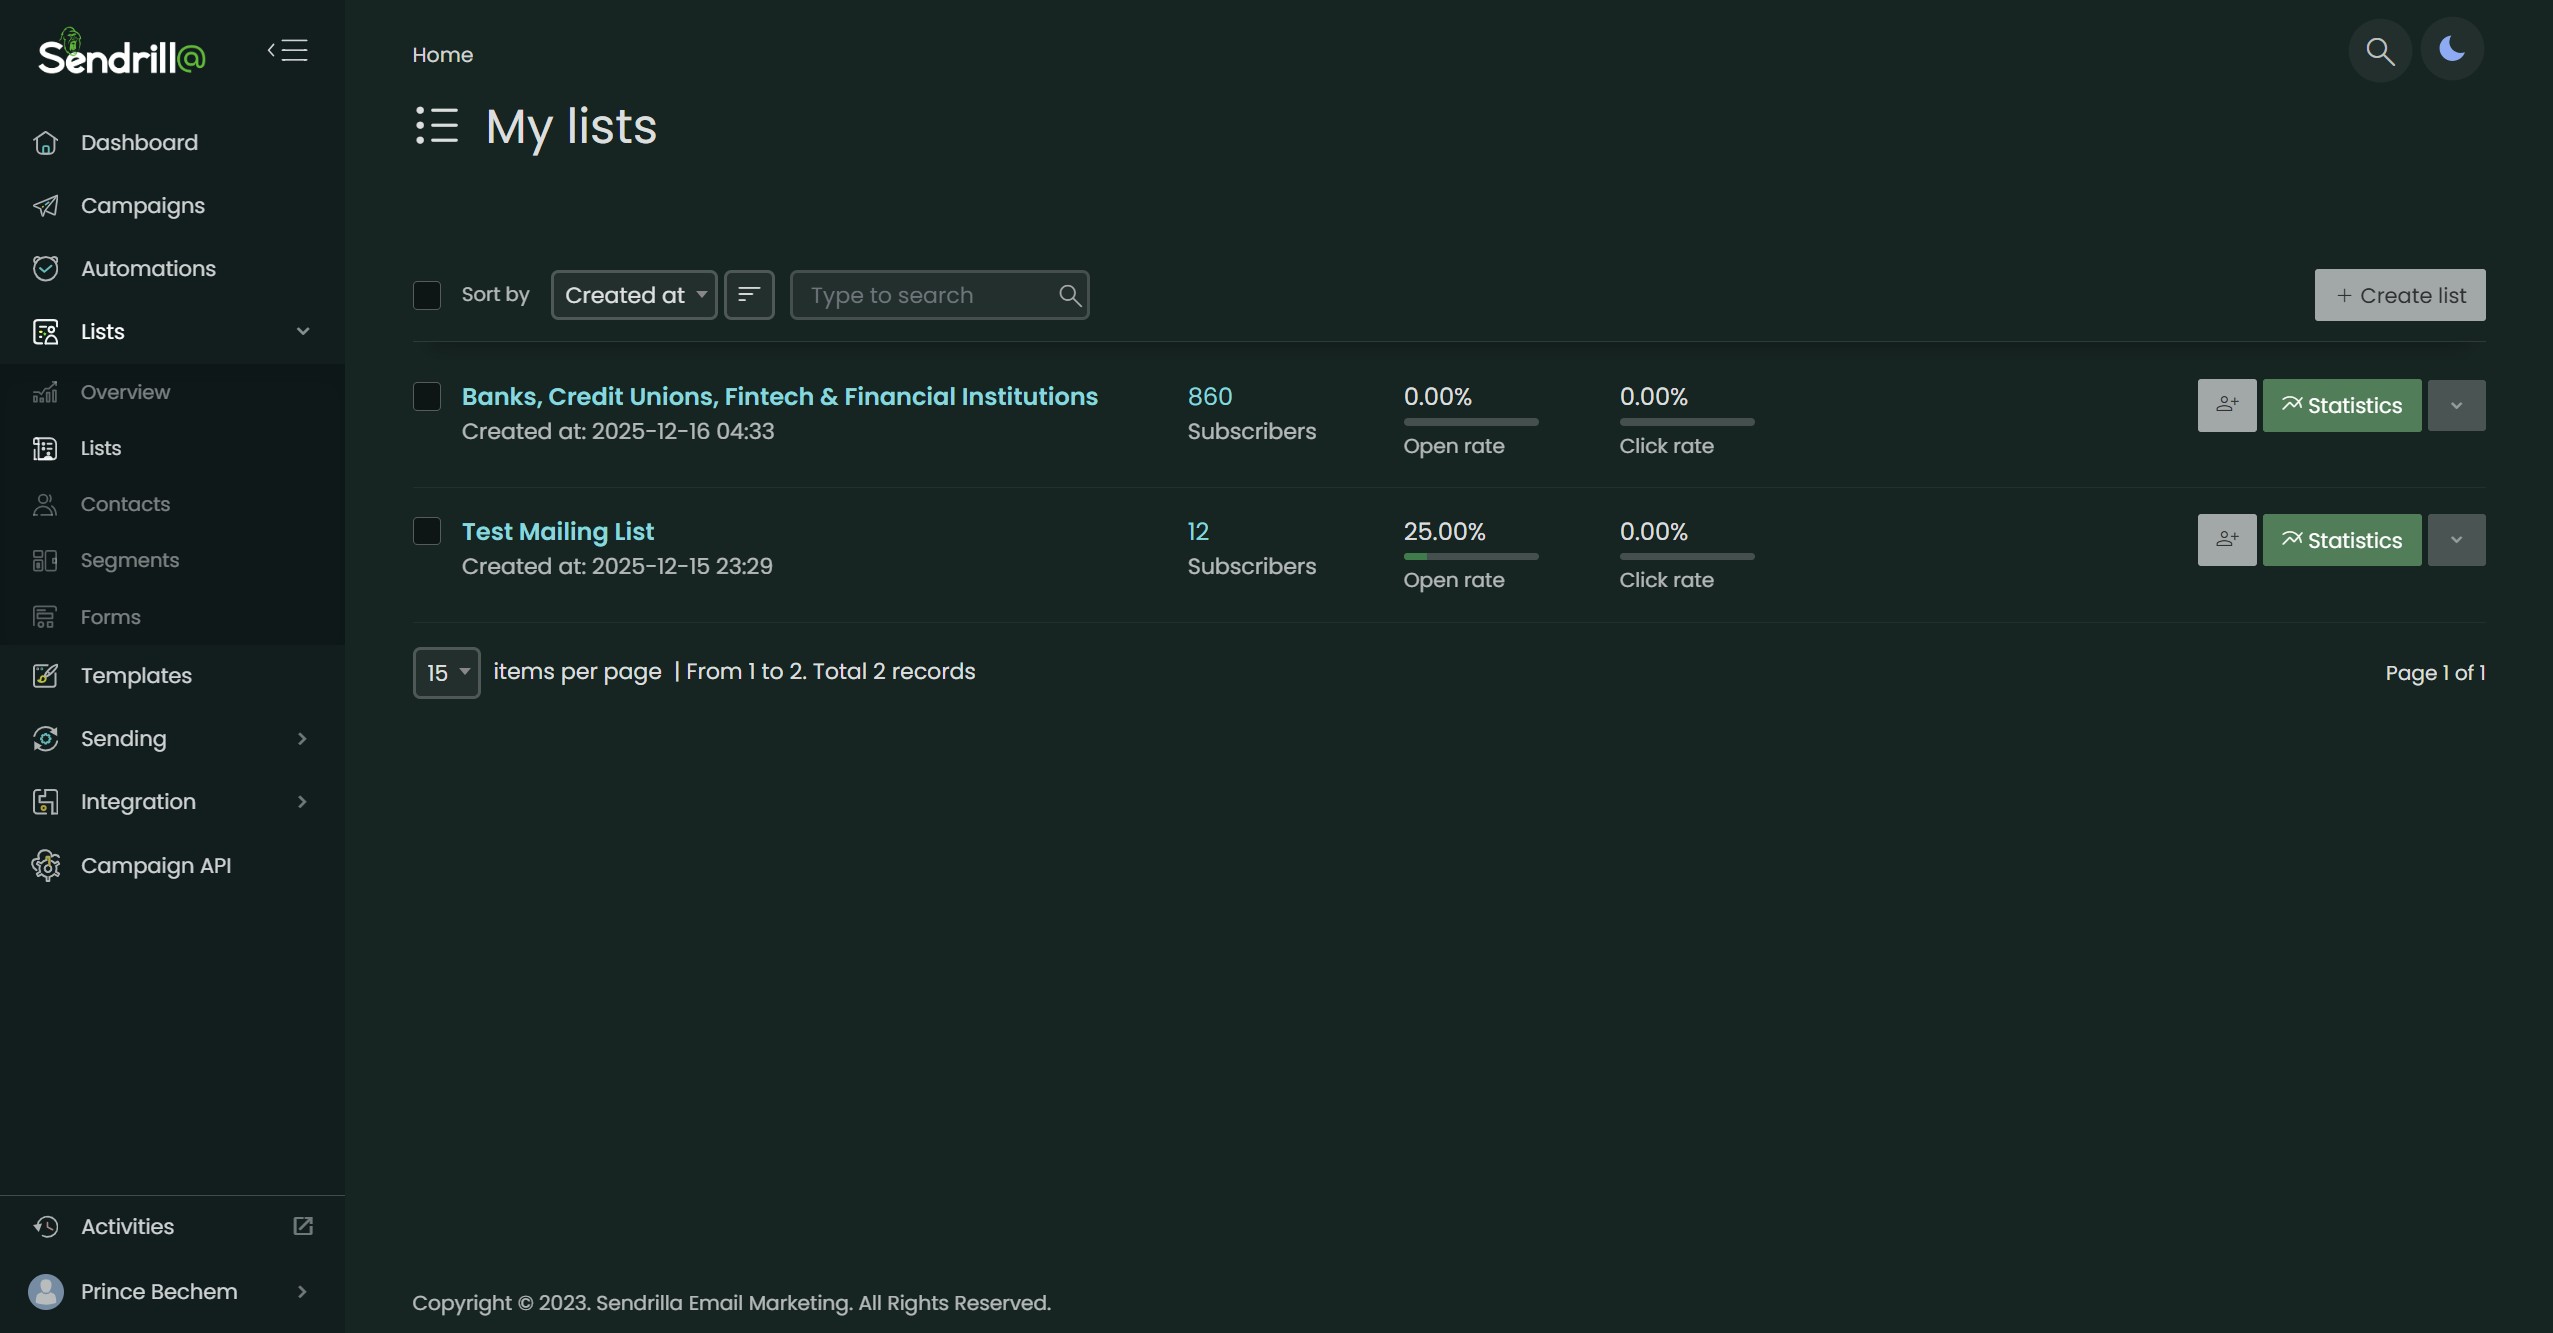Expand more actions arrow for Banks list
The height and width of the screenshot is (1333, 2553).
click(x=2456, y=405)
